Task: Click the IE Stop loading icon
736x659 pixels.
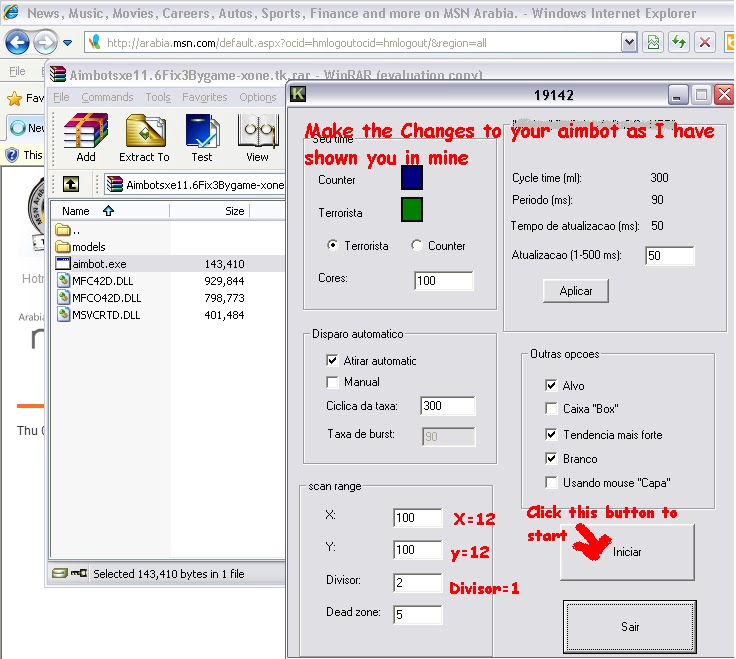Action: pyautogui.click(x=704, y=43)
